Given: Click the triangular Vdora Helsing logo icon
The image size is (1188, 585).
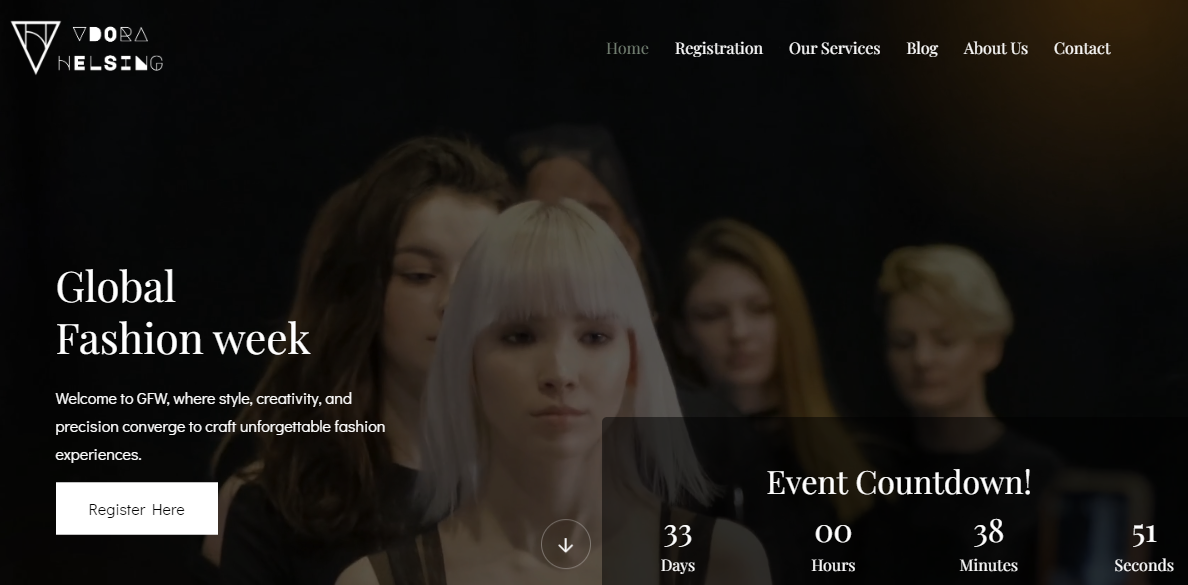Looking at the screenshot, I should [x=35, y=47].
